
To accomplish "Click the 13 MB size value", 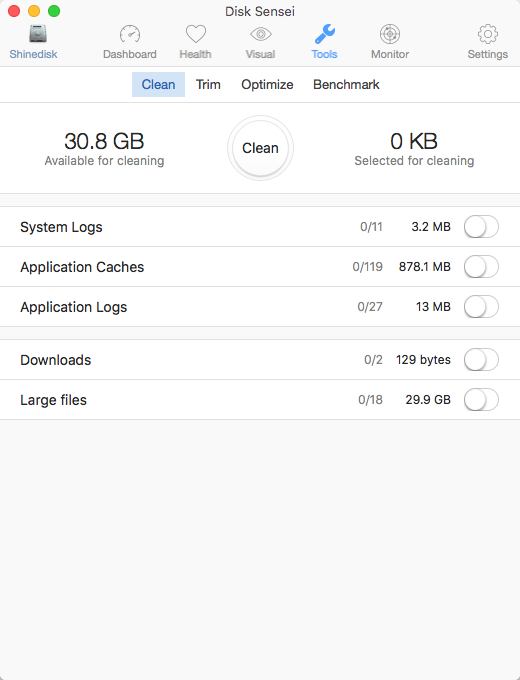I will click(433, 307).
